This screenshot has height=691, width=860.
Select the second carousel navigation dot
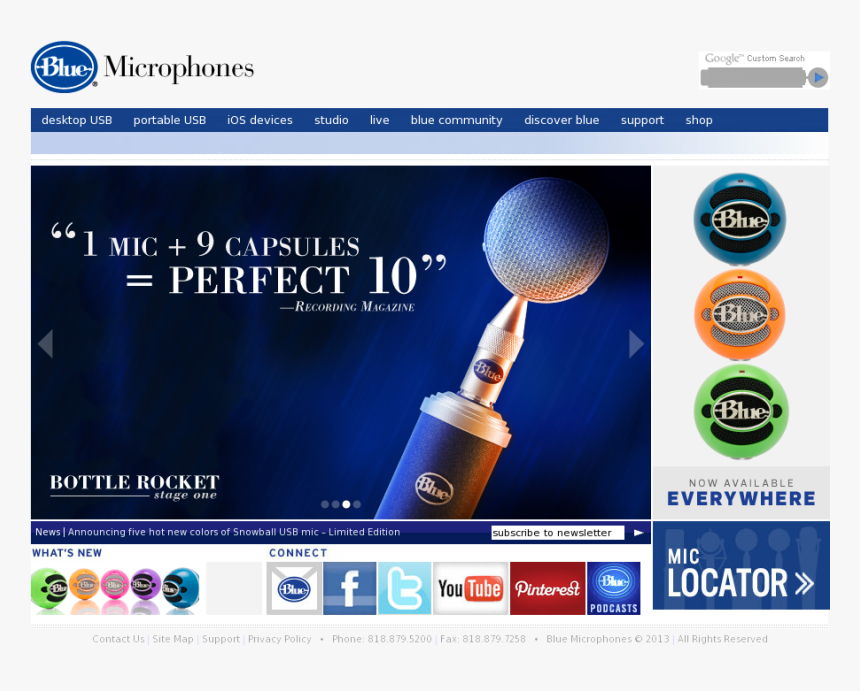[x=334, y=504]
